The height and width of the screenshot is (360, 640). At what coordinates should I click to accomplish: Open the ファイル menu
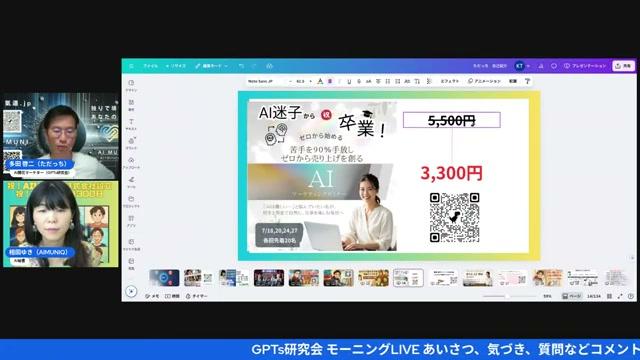150,66
